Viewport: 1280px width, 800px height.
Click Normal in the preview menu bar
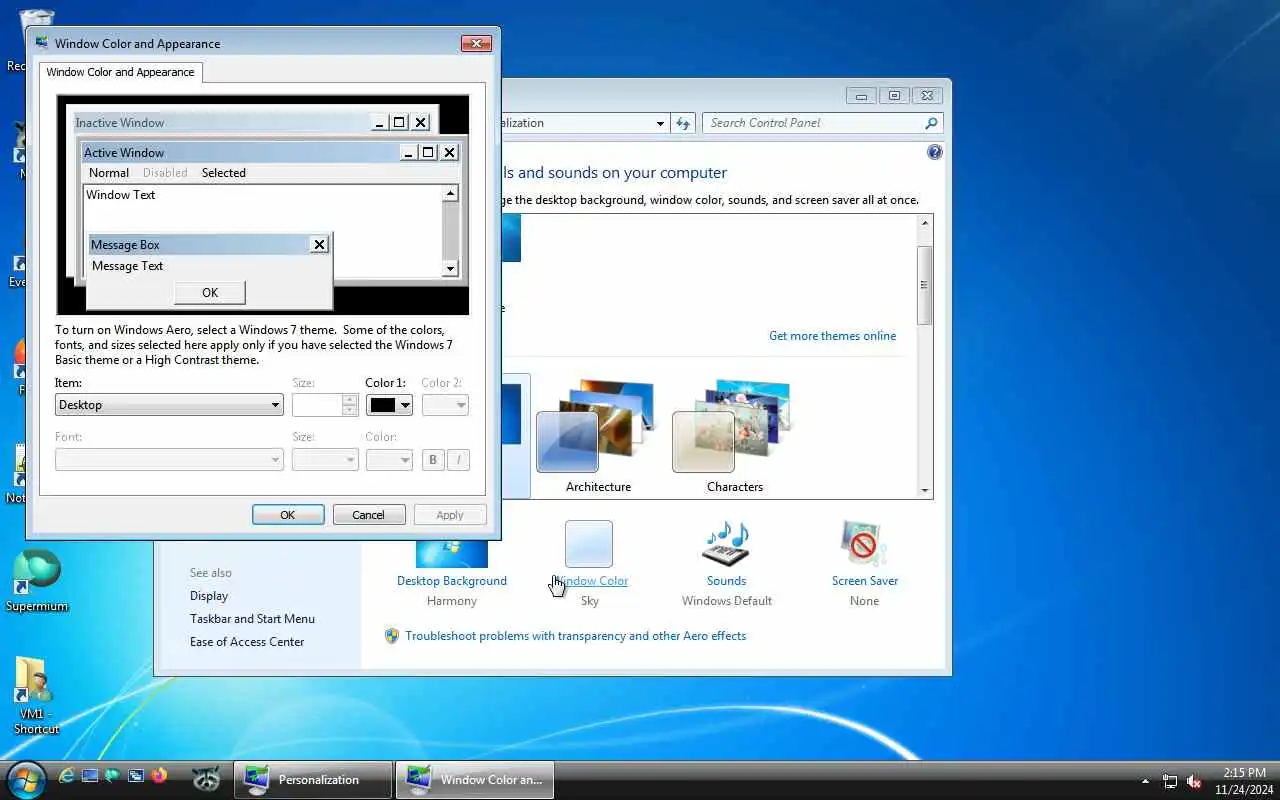(x=109, y=173)
